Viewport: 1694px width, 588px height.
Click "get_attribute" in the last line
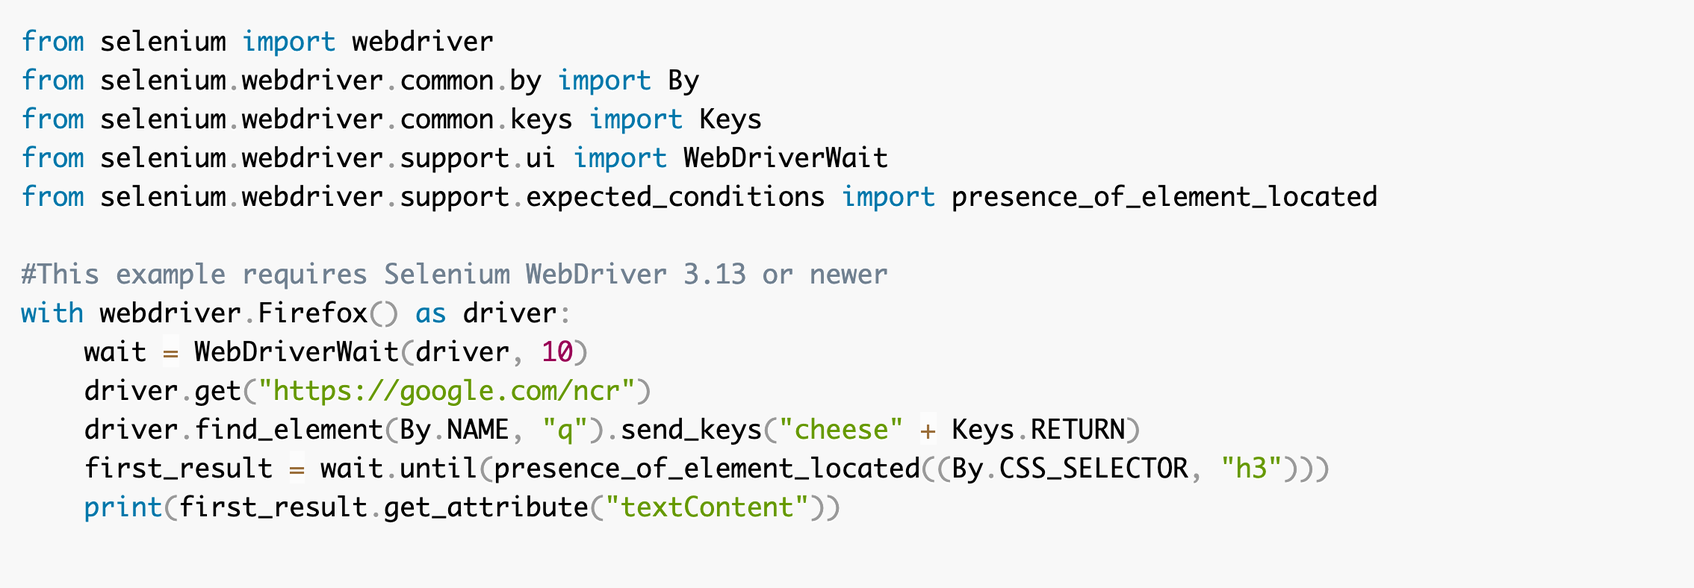click(486, 508)
